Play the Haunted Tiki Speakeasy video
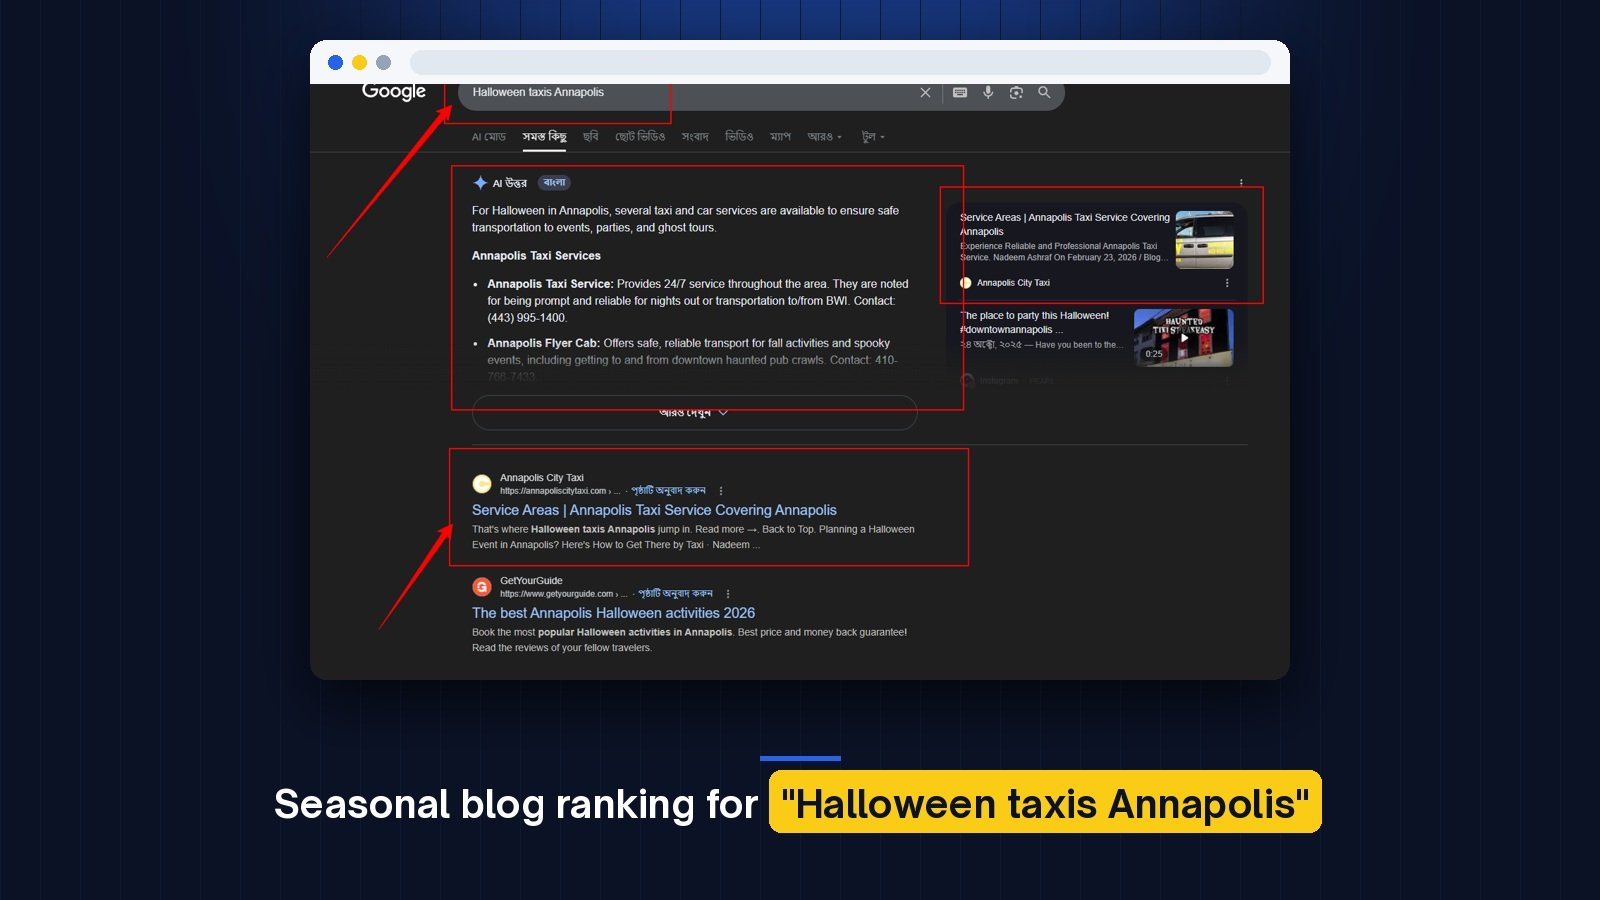1600x900 pixels. click(1184, 338)
